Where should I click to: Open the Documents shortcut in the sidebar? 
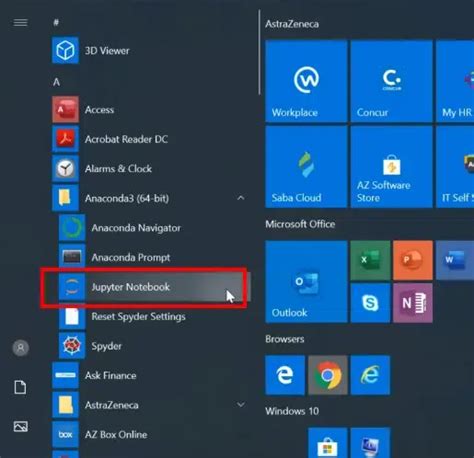[20, 387]
